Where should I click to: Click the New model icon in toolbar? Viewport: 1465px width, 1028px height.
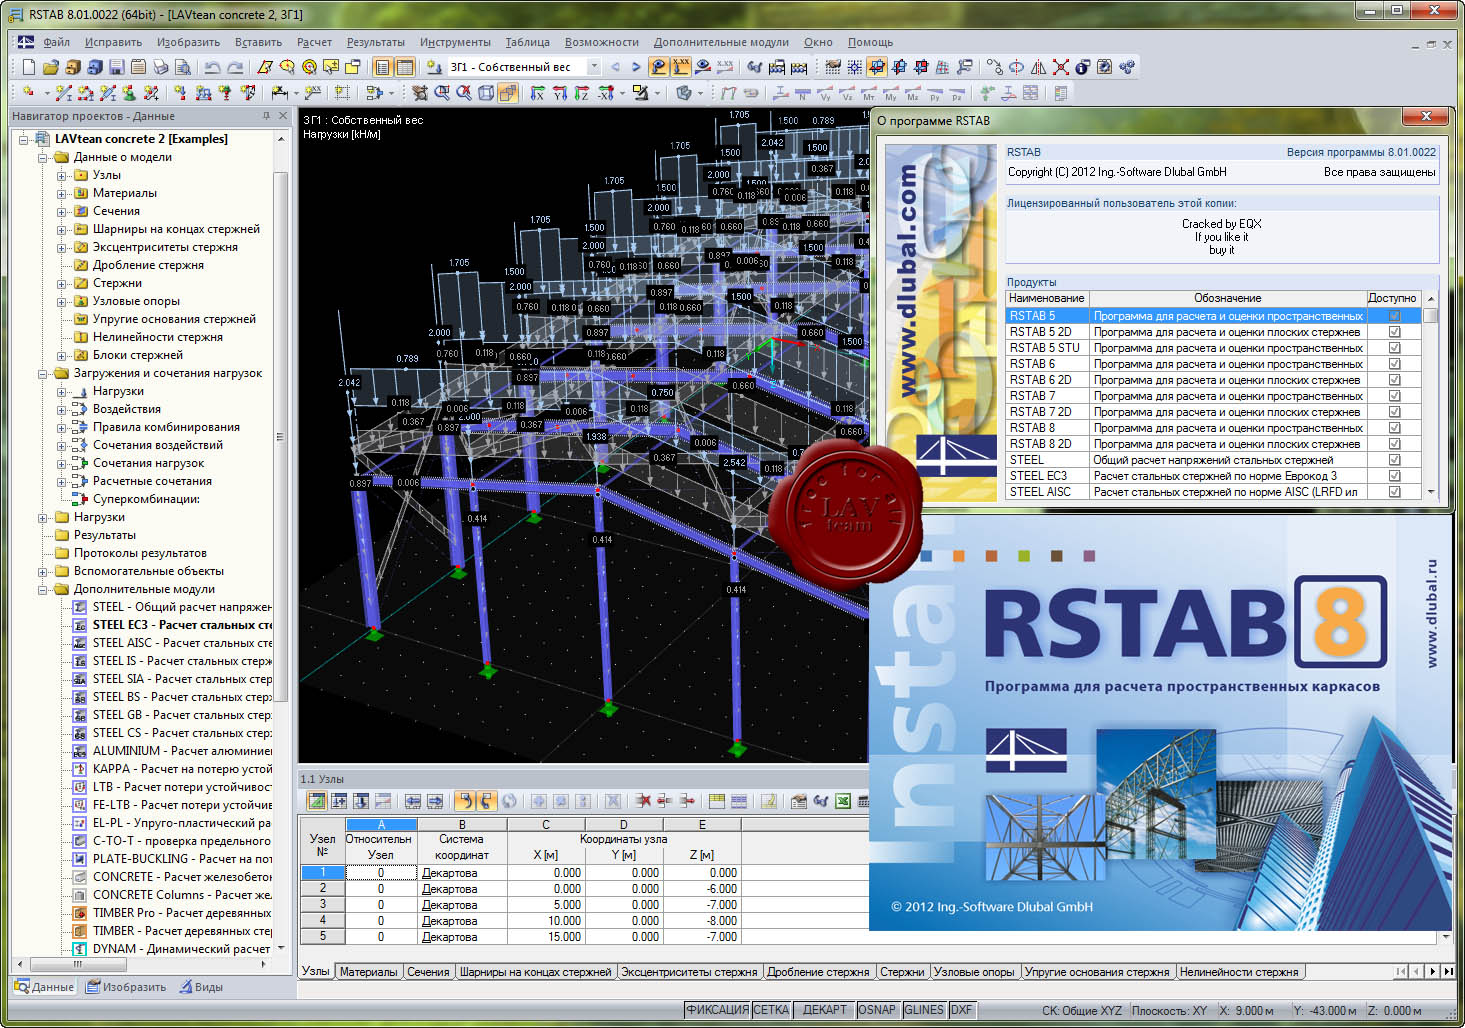(x=29, y=67)
